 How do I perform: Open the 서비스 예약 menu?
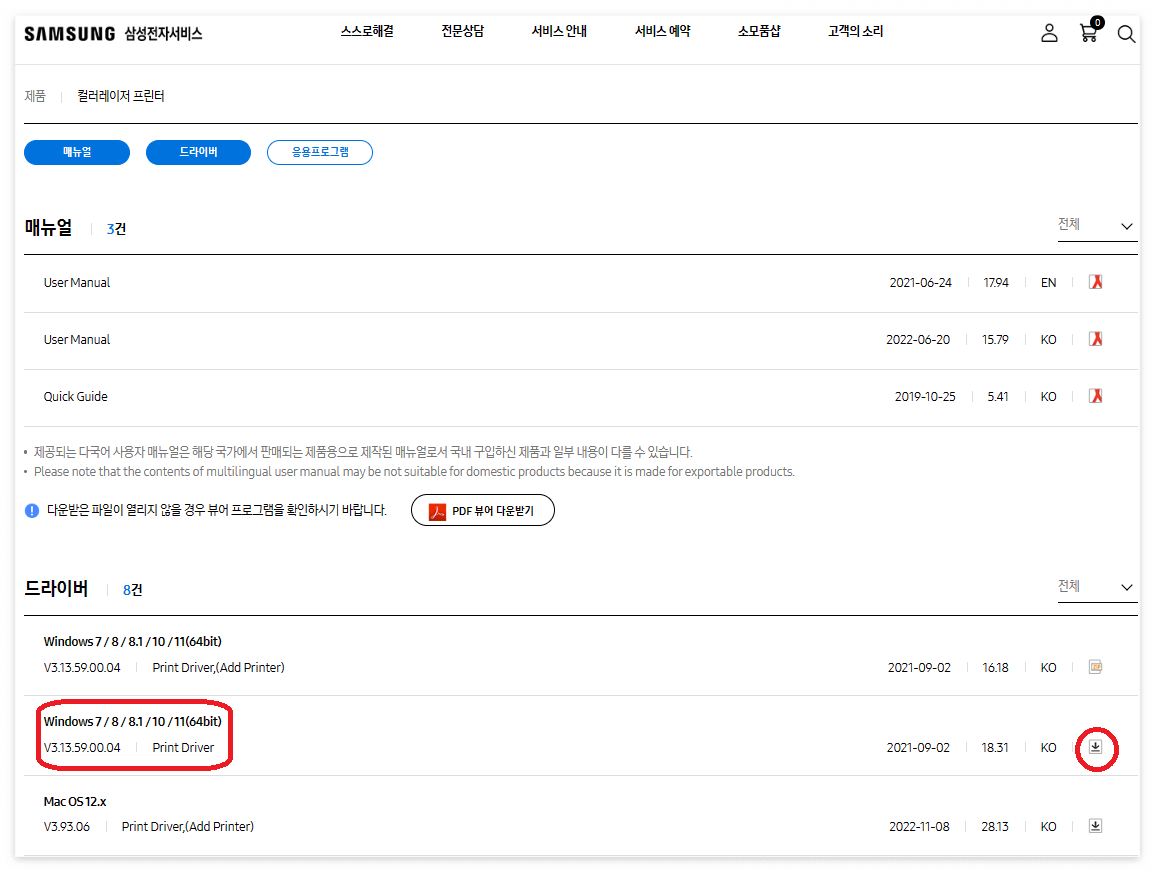tap(663, 31)
